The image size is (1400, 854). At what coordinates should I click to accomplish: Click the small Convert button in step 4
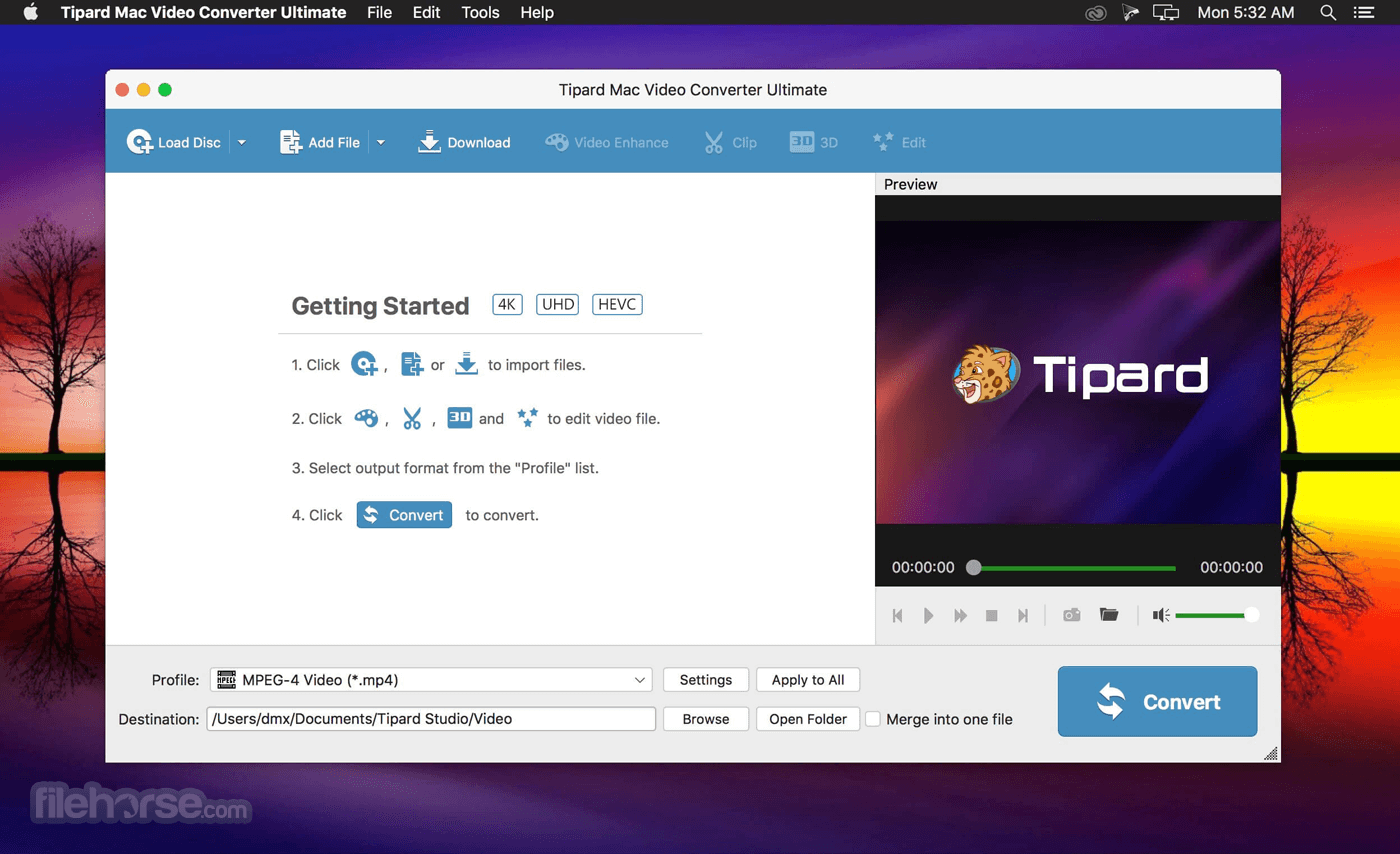[404, 515]
